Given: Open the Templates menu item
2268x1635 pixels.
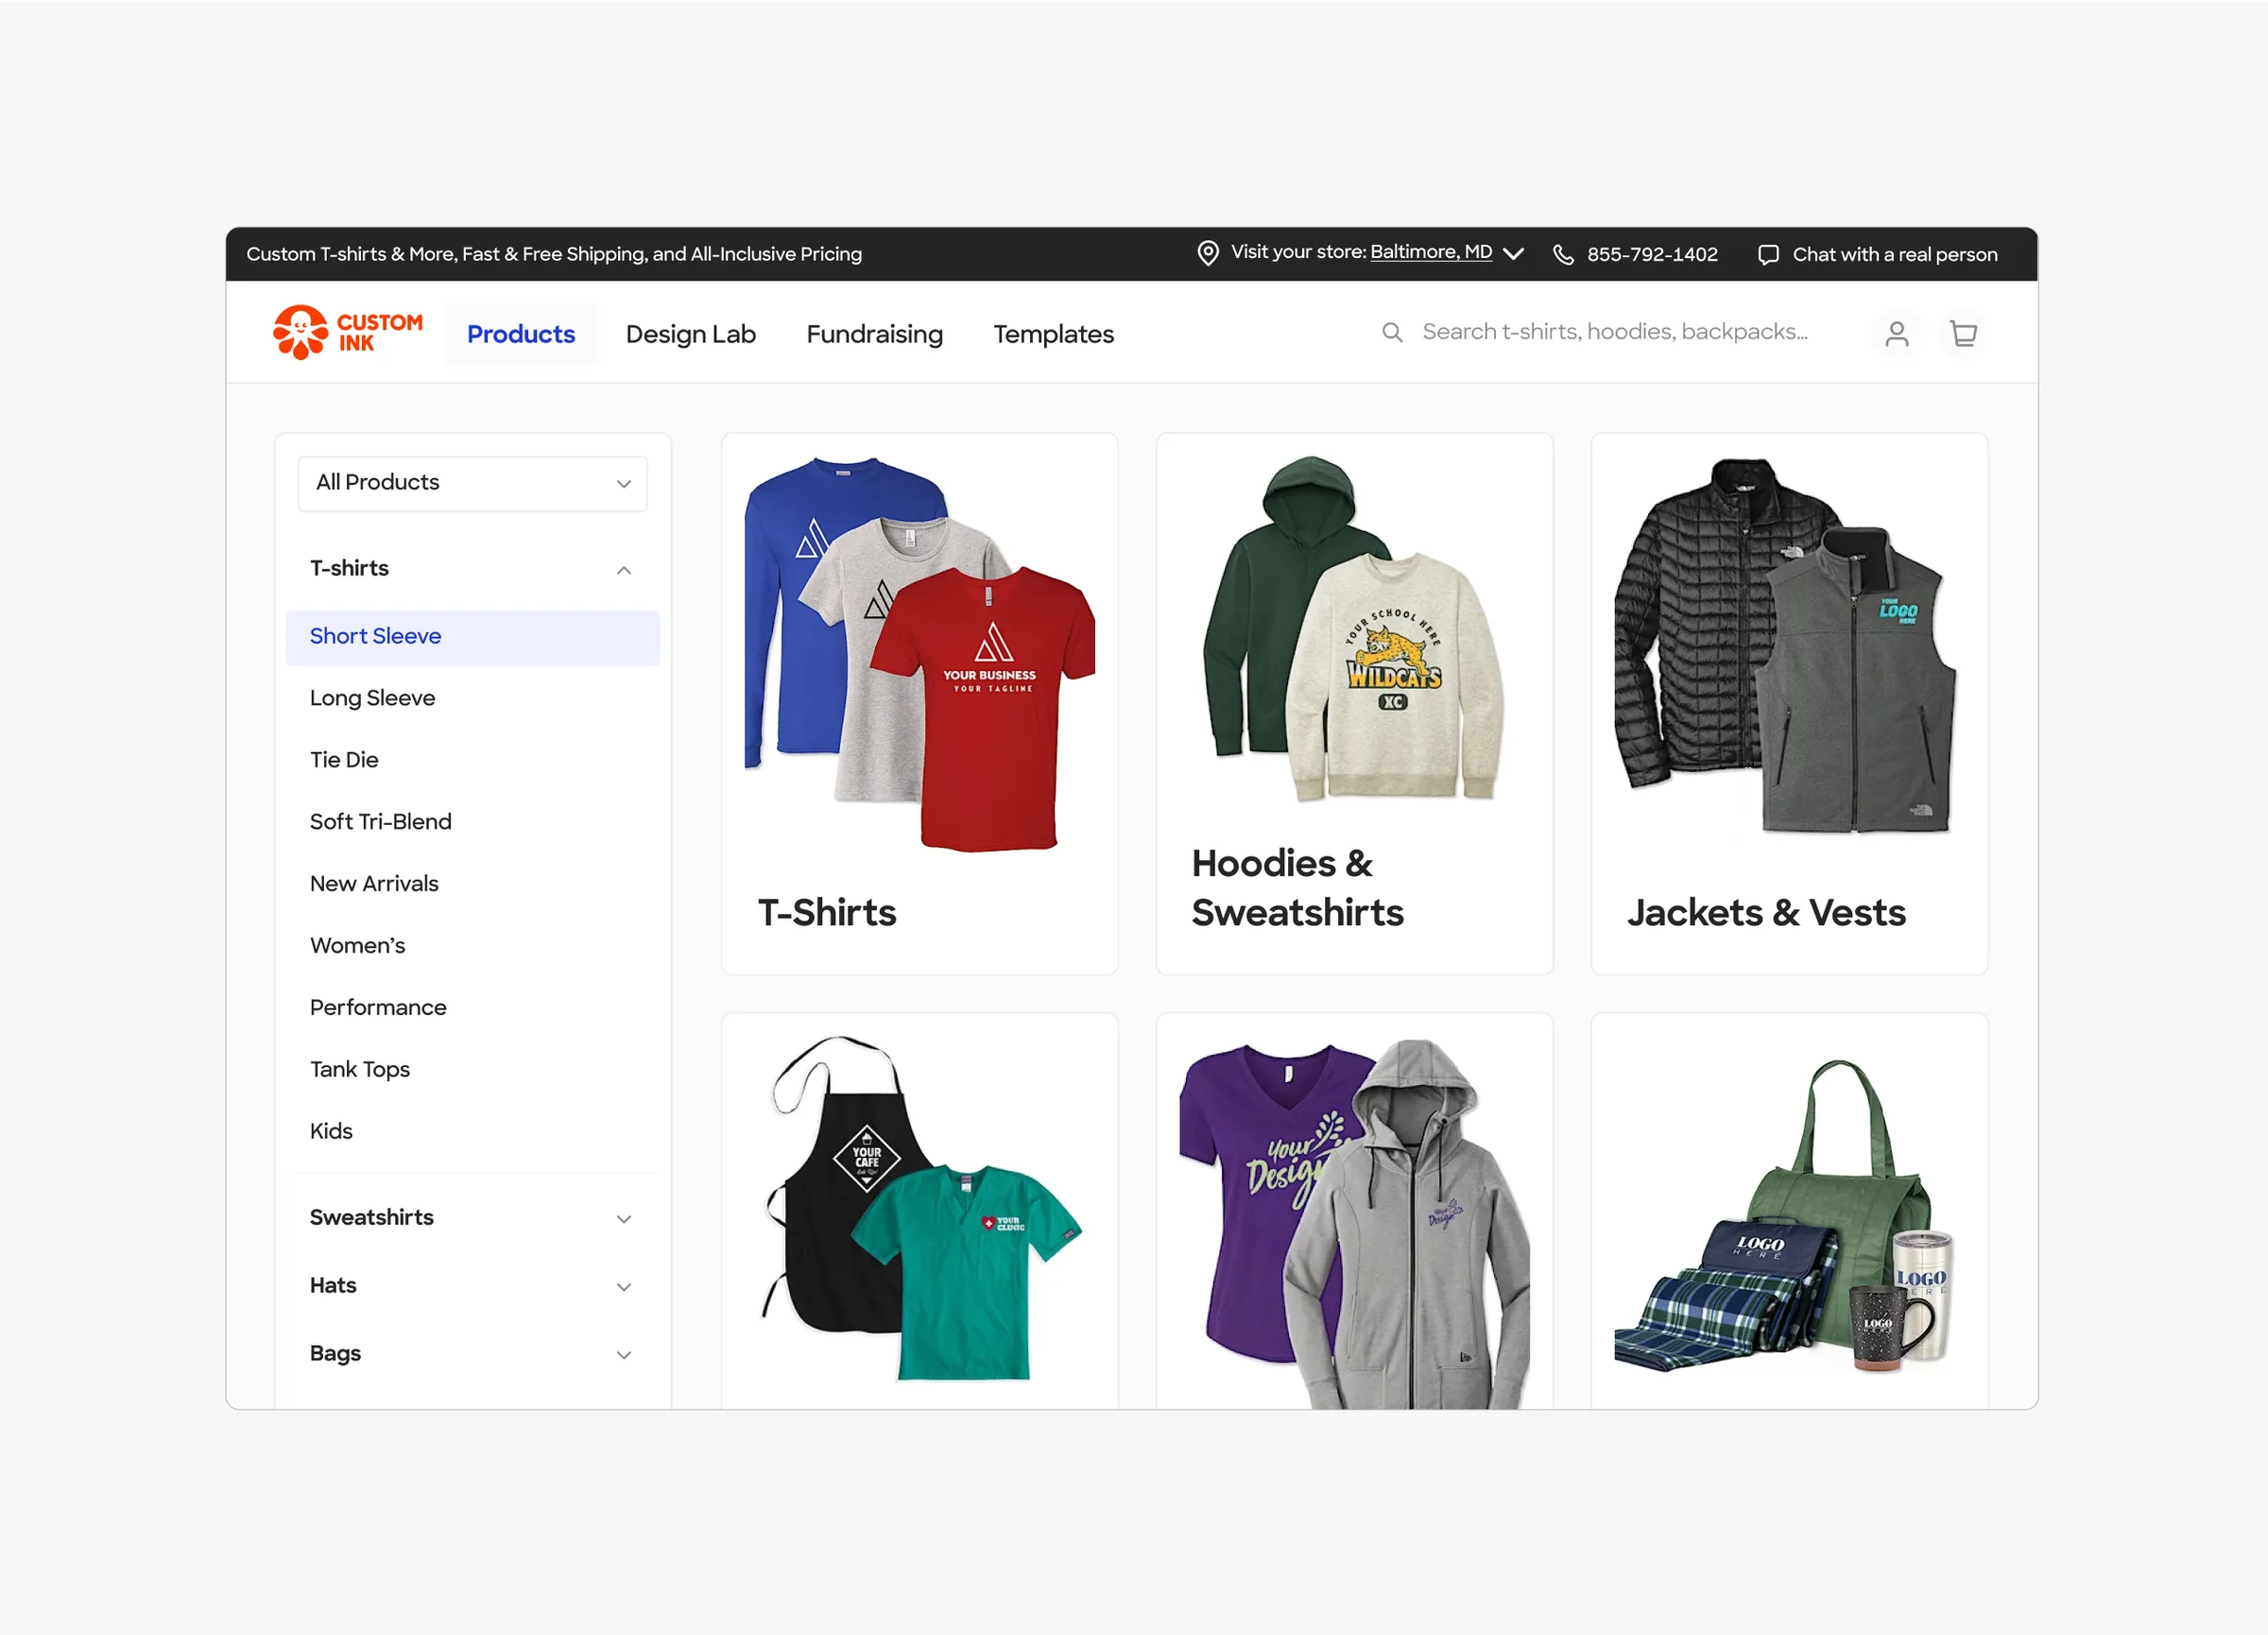Looking at the screenshot, I should pyautogui.click(x=1053, y=334).
